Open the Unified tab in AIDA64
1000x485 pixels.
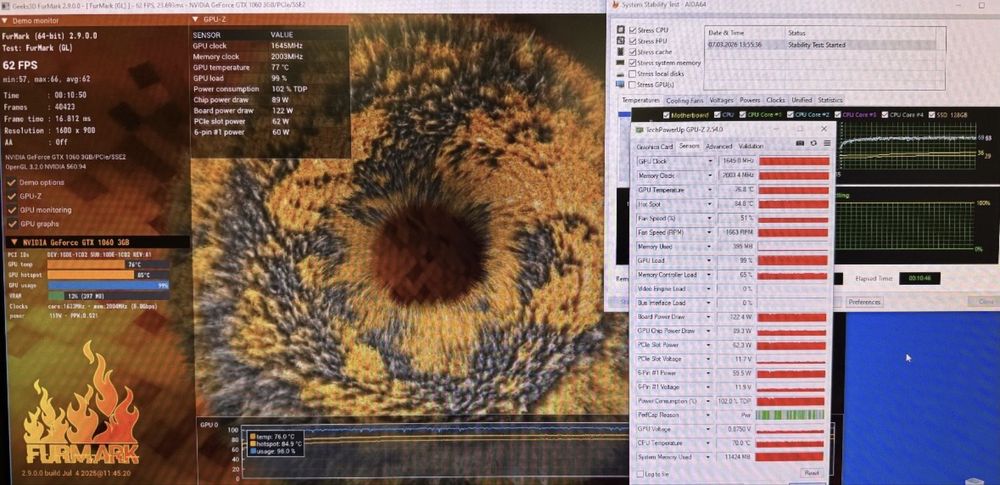[x=802, y=100]
